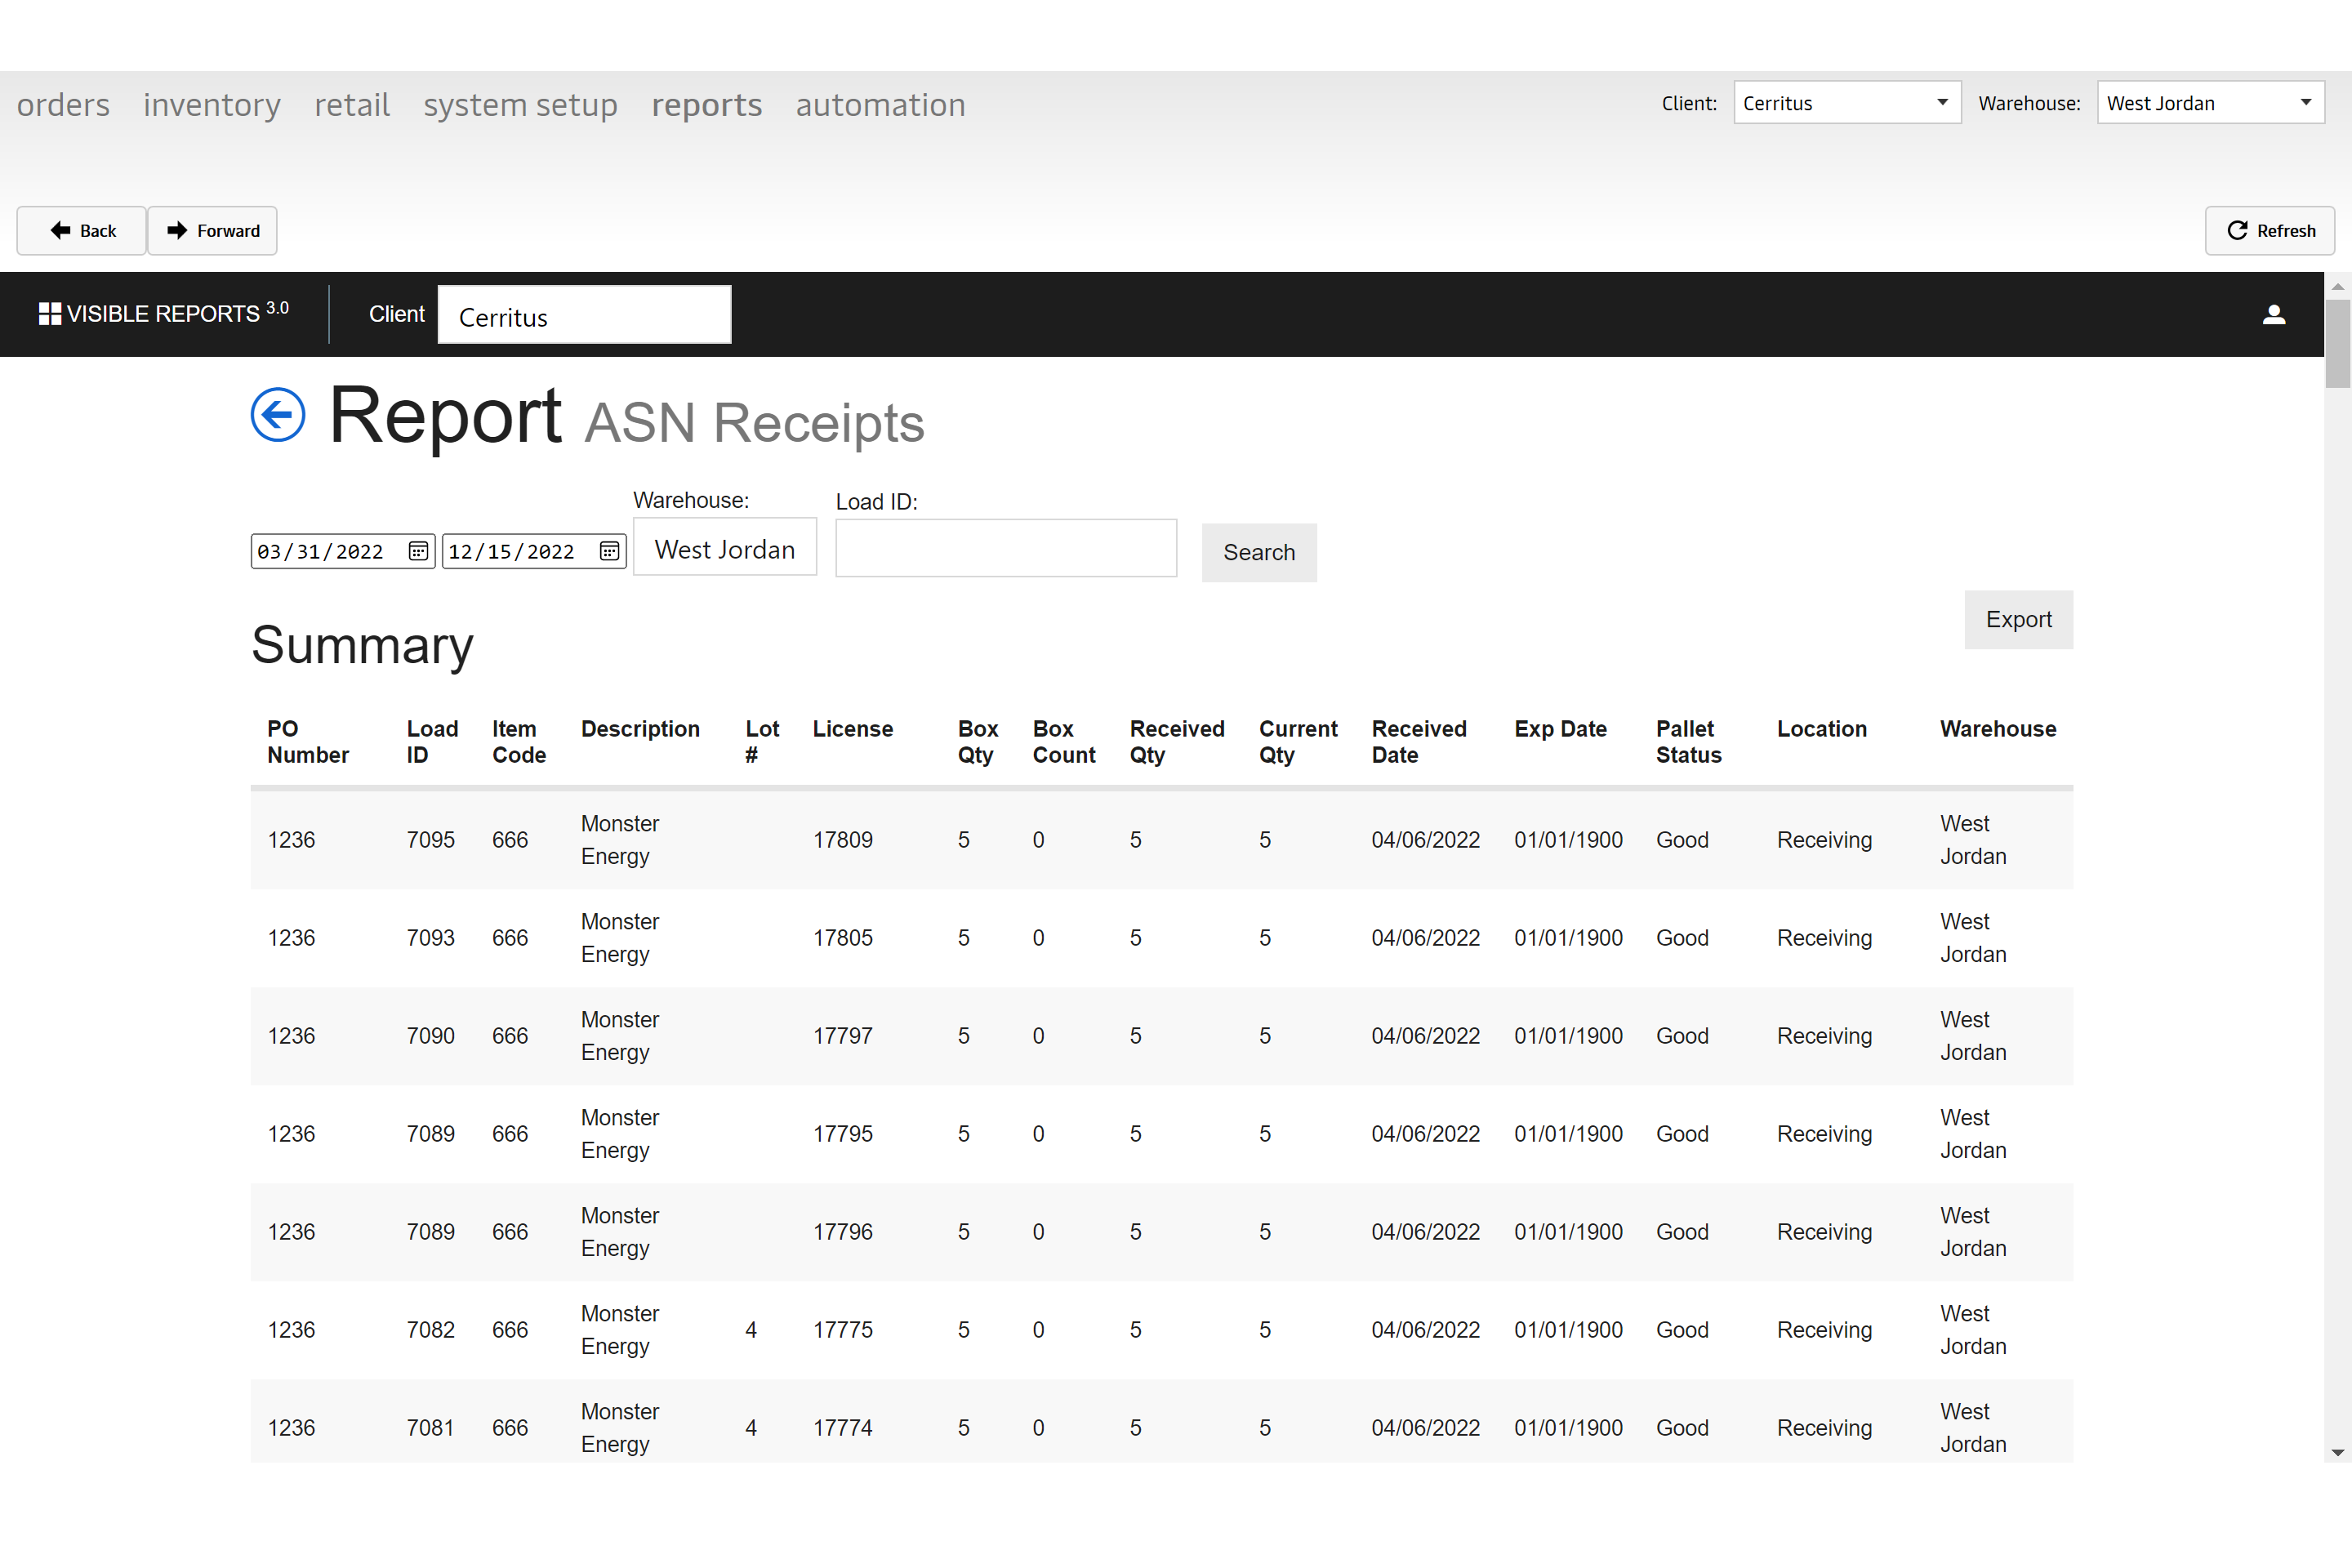Click the Load ID column header
Image resolution: width=2352 pixels, height=1568 pixels.
coord(432,742)
